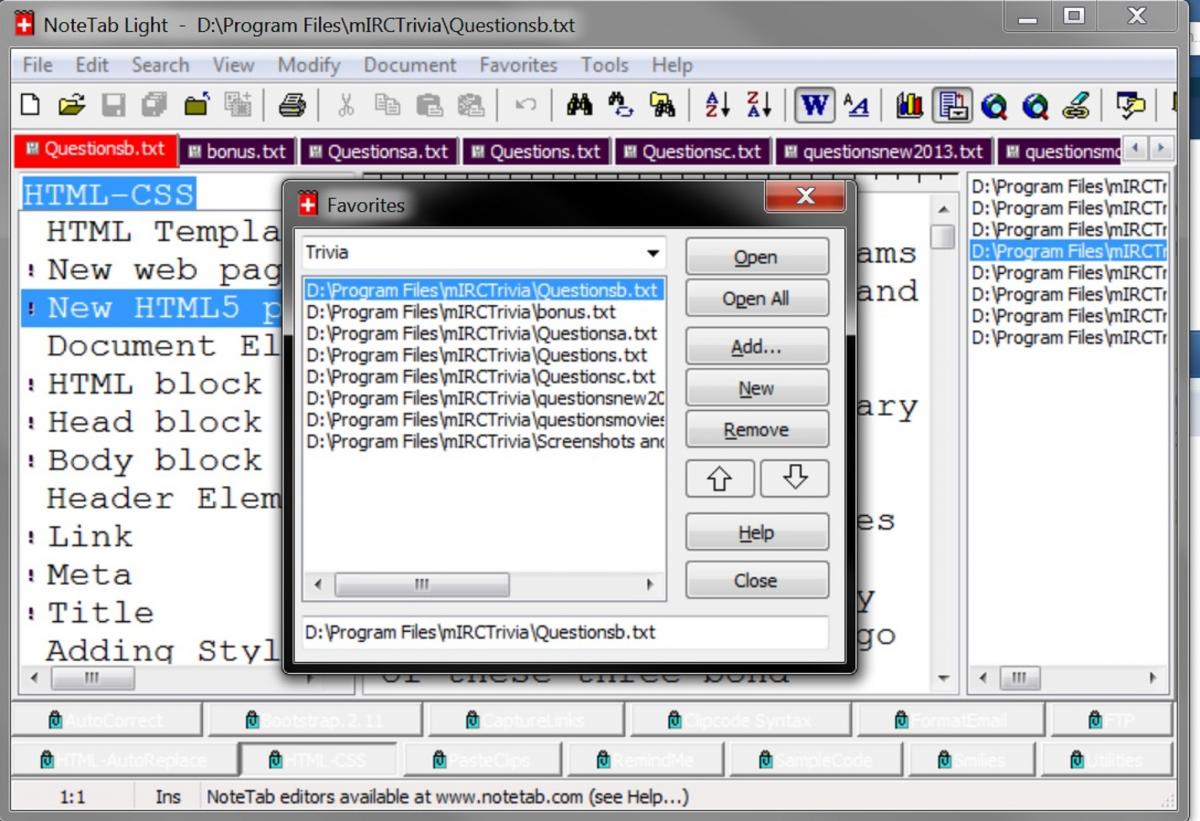
Task: Click the clip list horizontal scrollbar thumb
Action: pyautogui.click(x=92, y=678)
